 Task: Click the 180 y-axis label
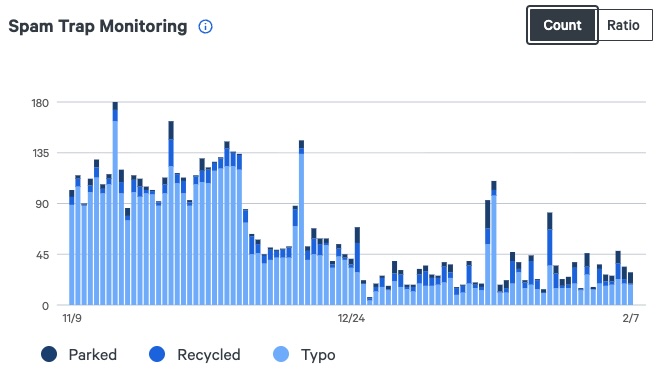(40, 103)
